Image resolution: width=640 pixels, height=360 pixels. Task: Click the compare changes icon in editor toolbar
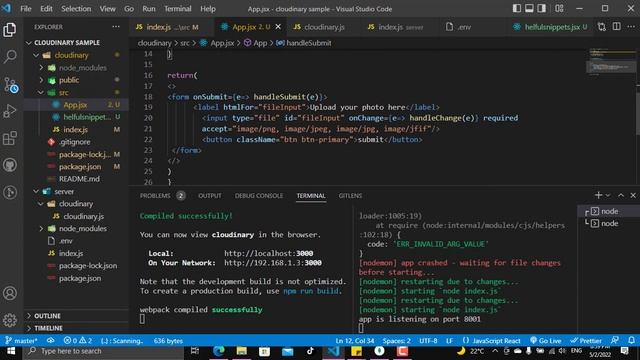point(602,27)
